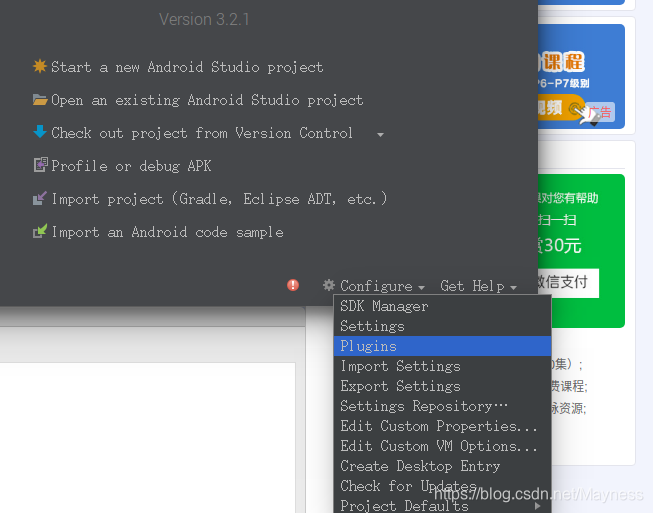Check out project from Version Control
653x513 pixels.
click(202, 133)
